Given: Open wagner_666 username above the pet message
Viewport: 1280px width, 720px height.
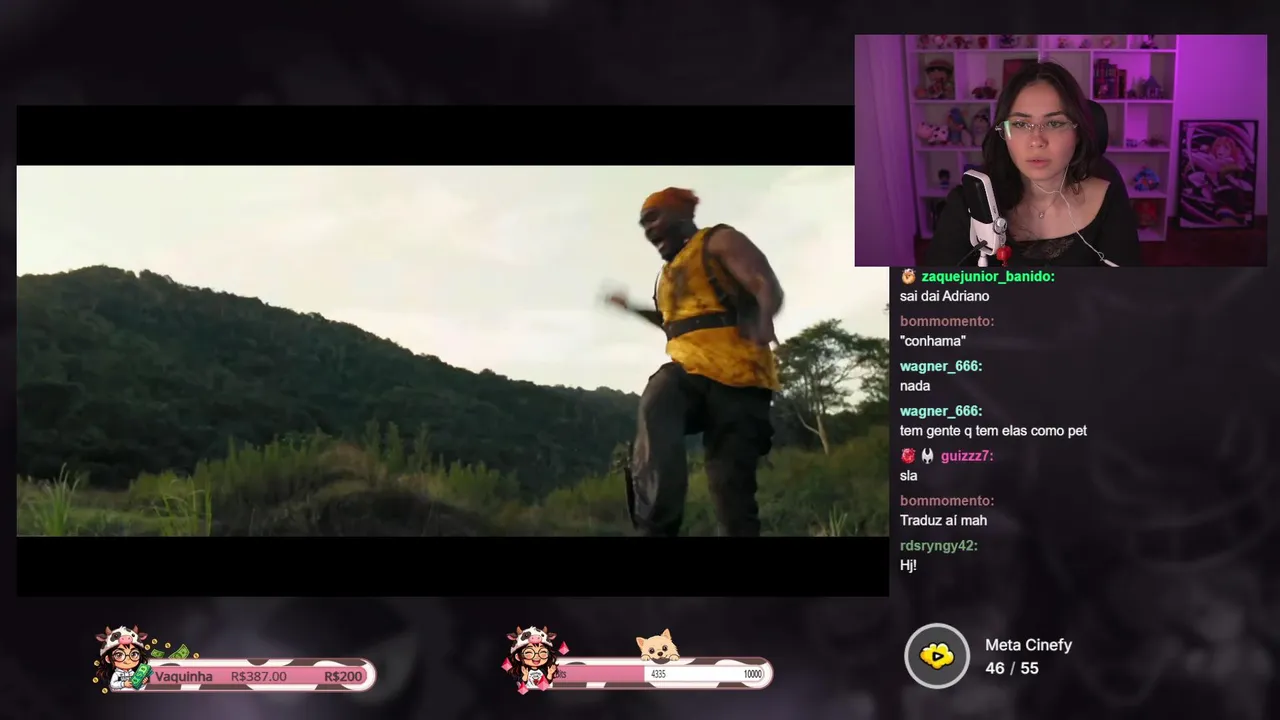Looking at the screenshot, I should pos(940,411).
